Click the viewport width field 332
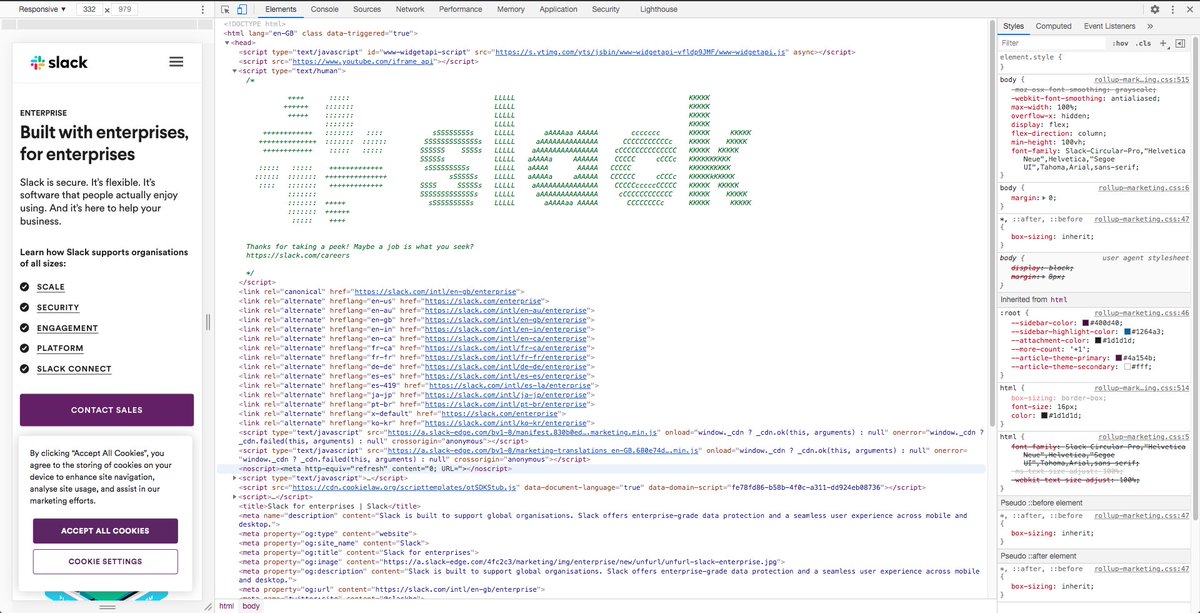The image size is (1200, 613). pyautogui.click(x=89, y=9)
